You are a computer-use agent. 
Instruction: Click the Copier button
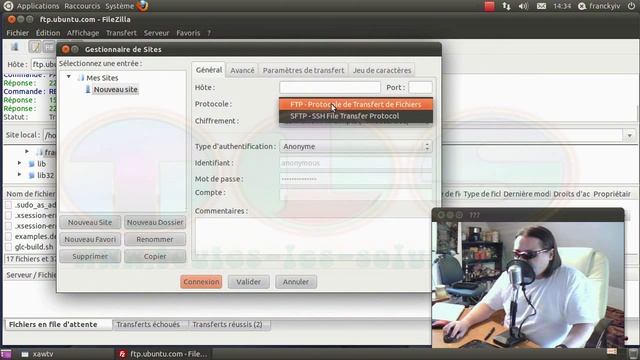[155, 256]
